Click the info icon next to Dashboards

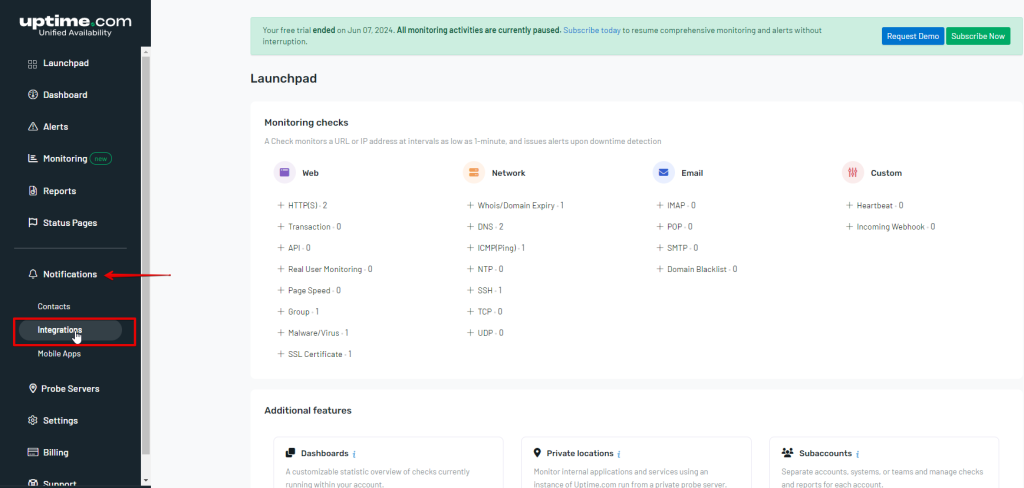[355, 453]
